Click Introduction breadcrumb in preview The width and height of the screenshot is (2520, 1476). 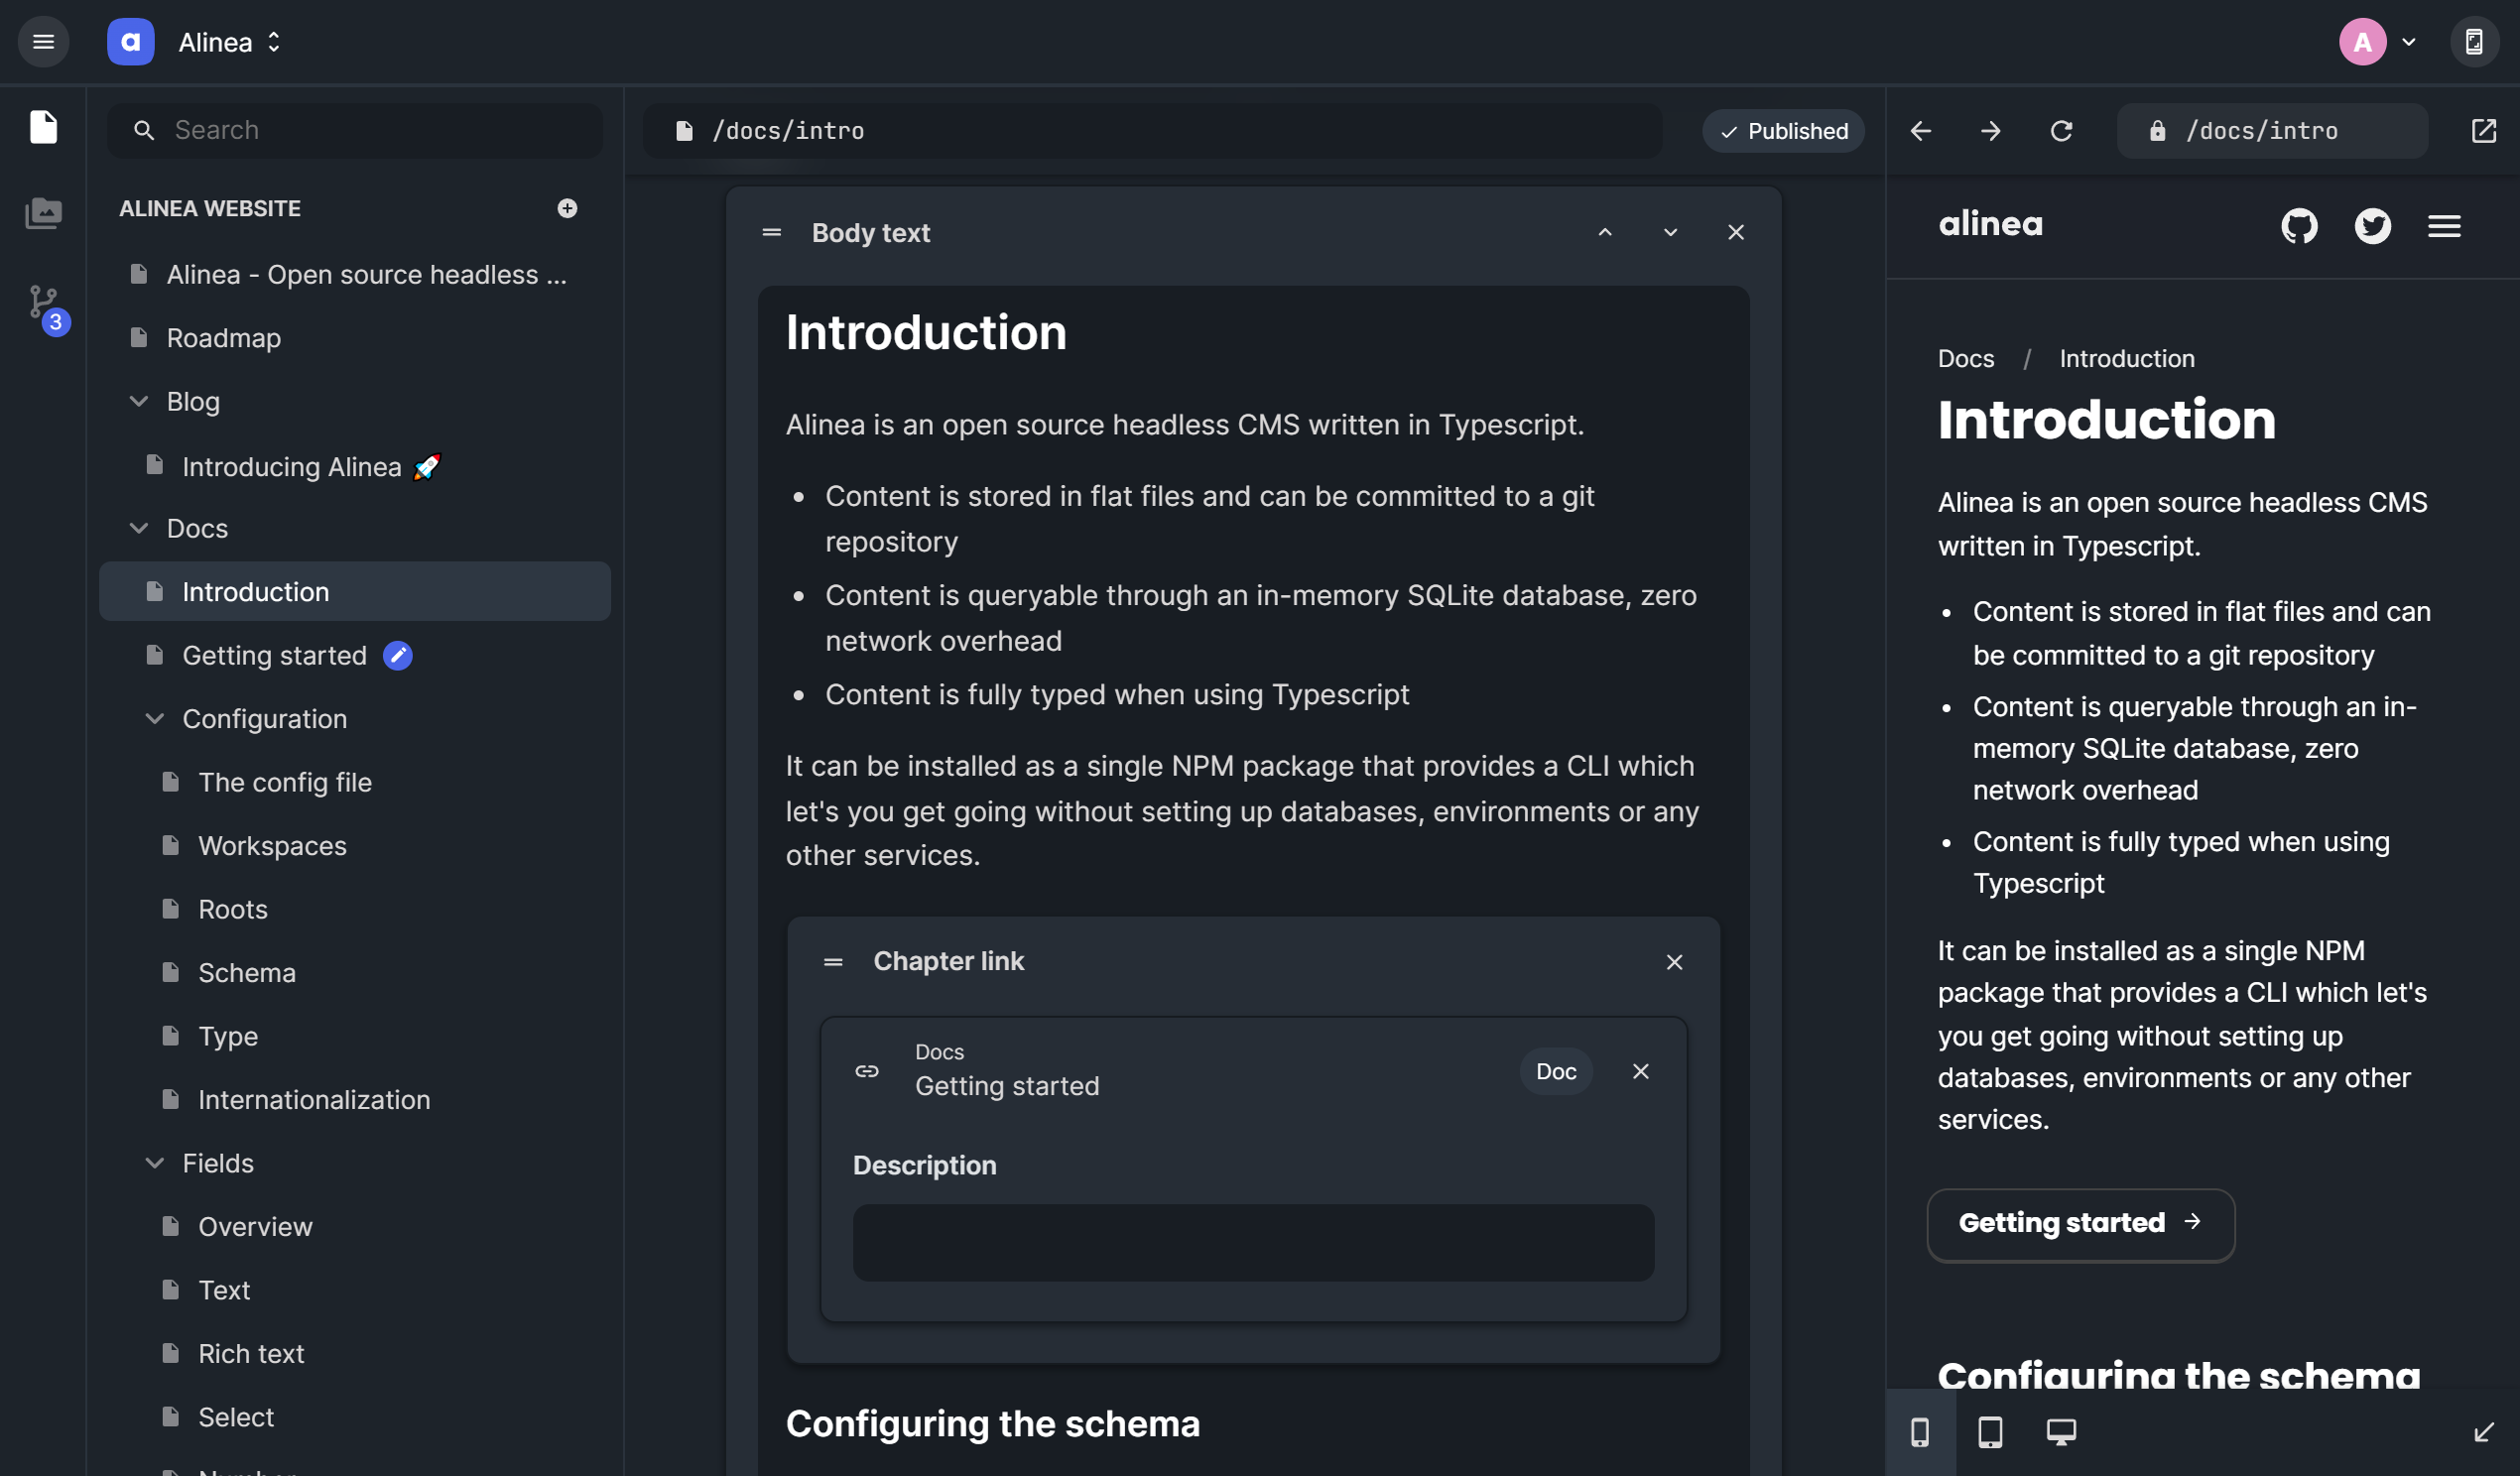pos(2127,358)
